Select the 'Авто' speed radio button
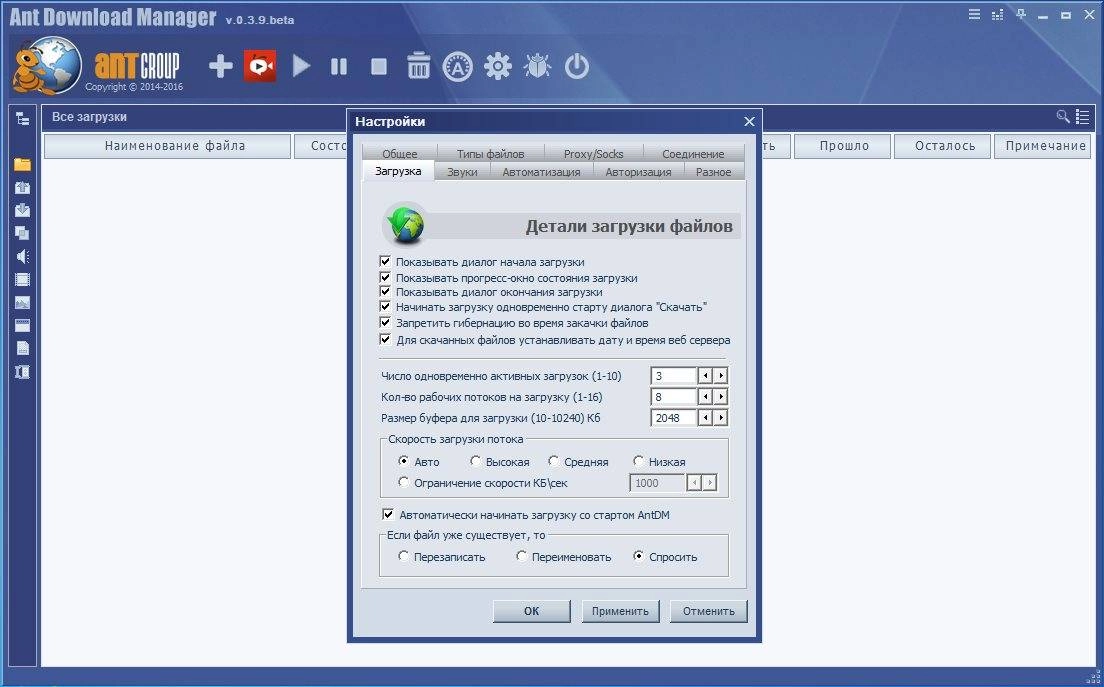The width and height of the screenshot is (1104, 687). tap(403, 461)
